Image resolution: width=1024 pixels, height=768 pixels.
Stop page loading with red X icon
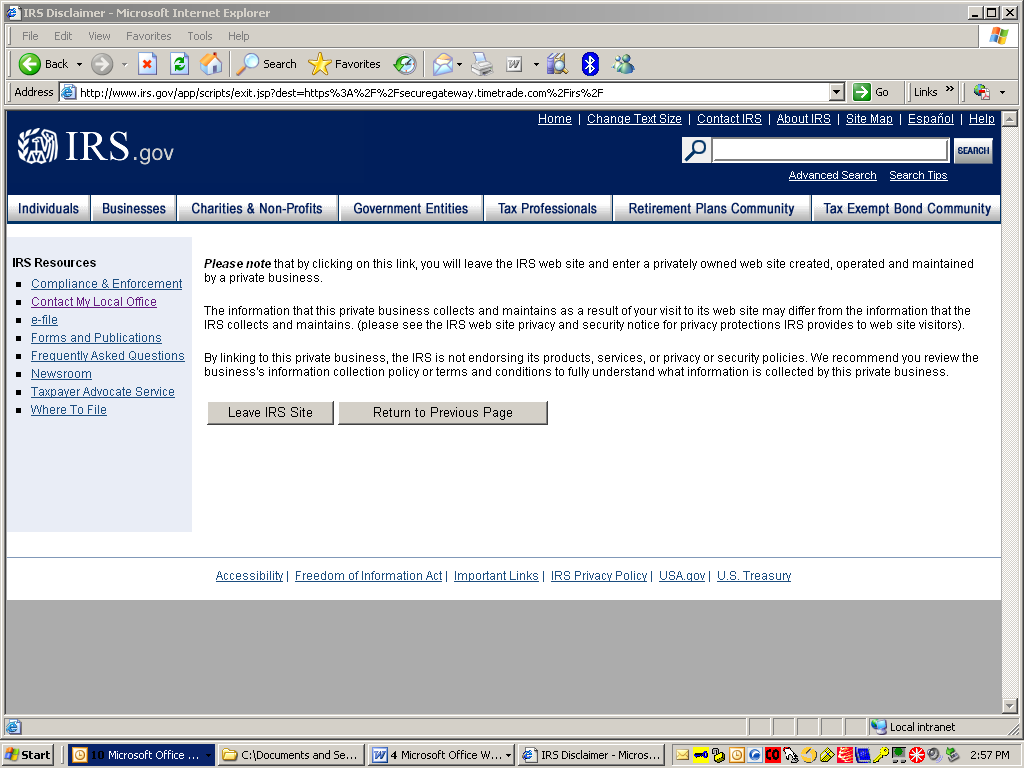point(147,64)
